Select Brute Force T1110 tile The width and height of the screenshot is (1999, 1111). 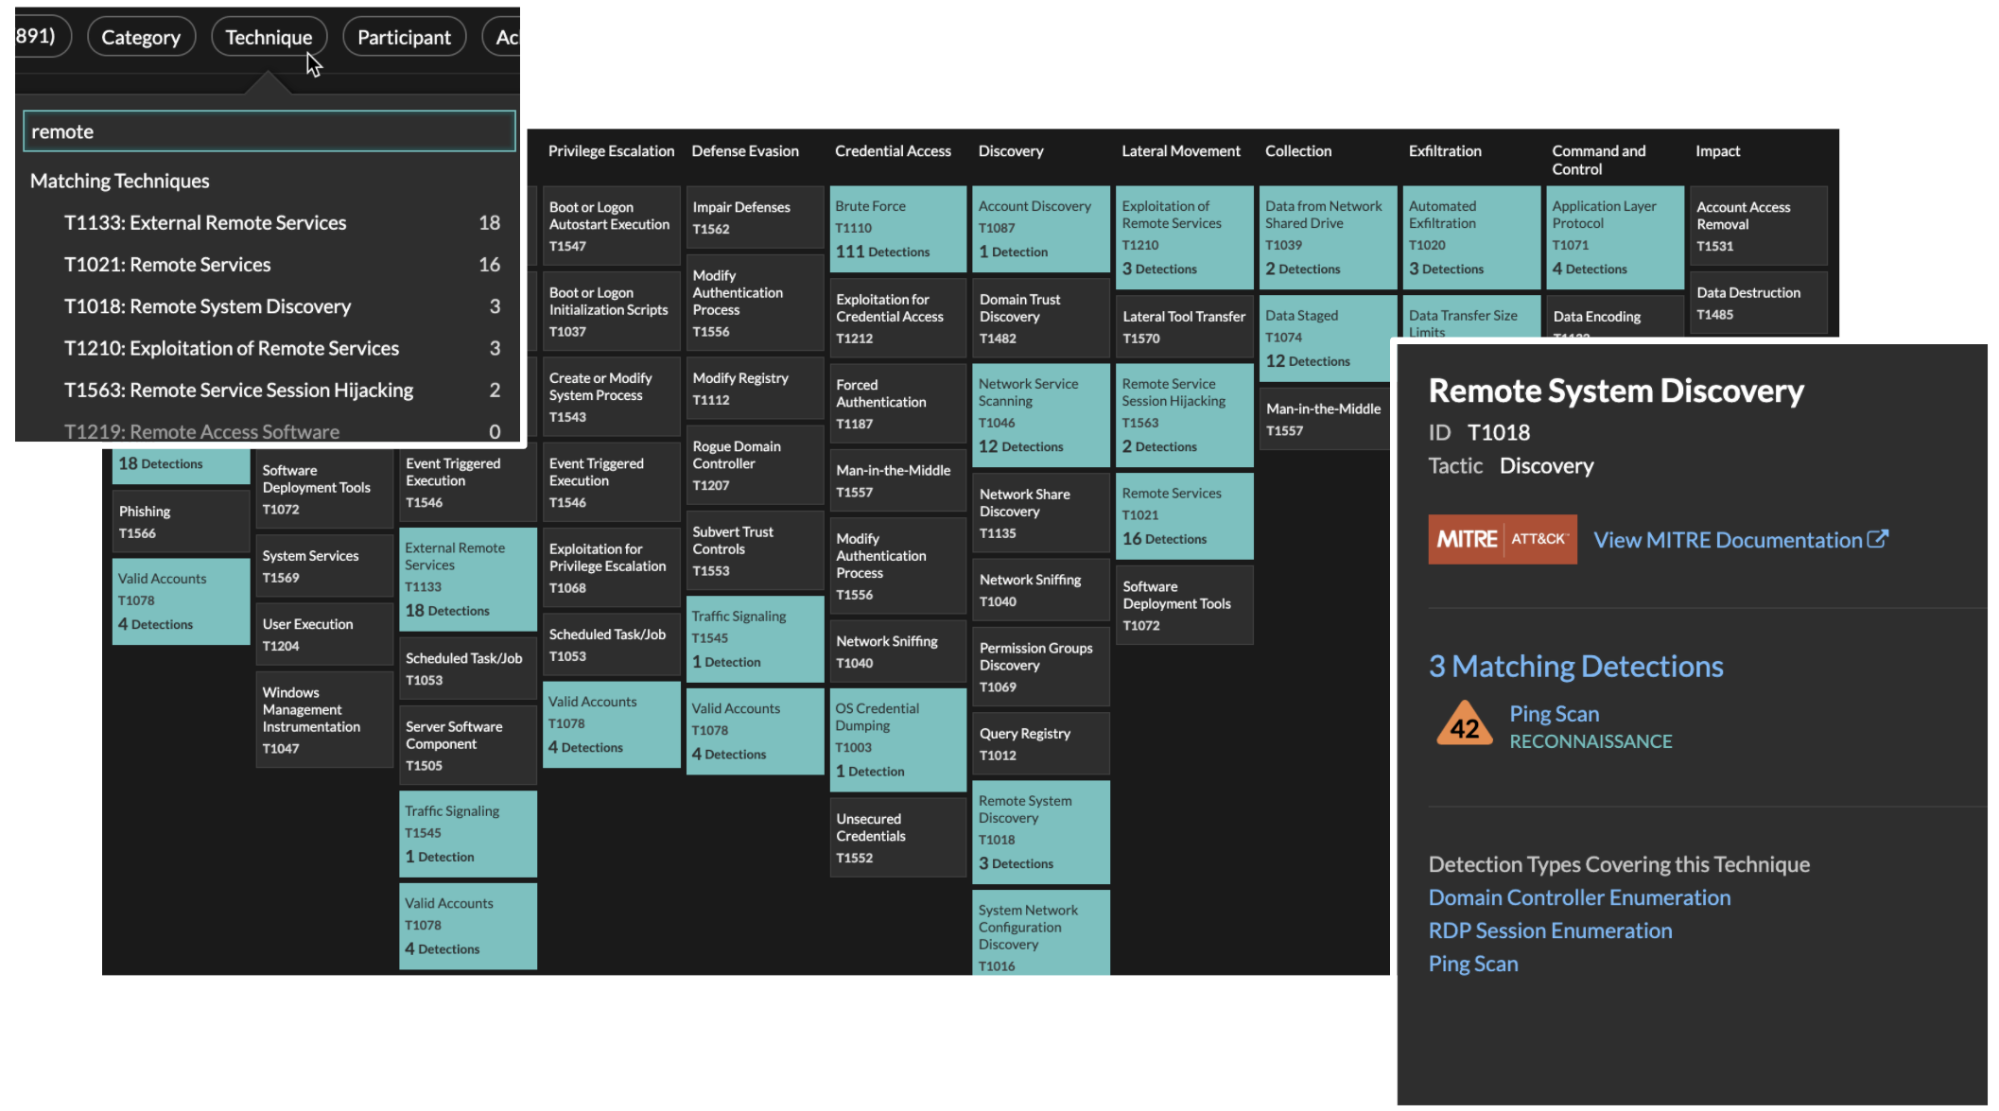(898, 229)
